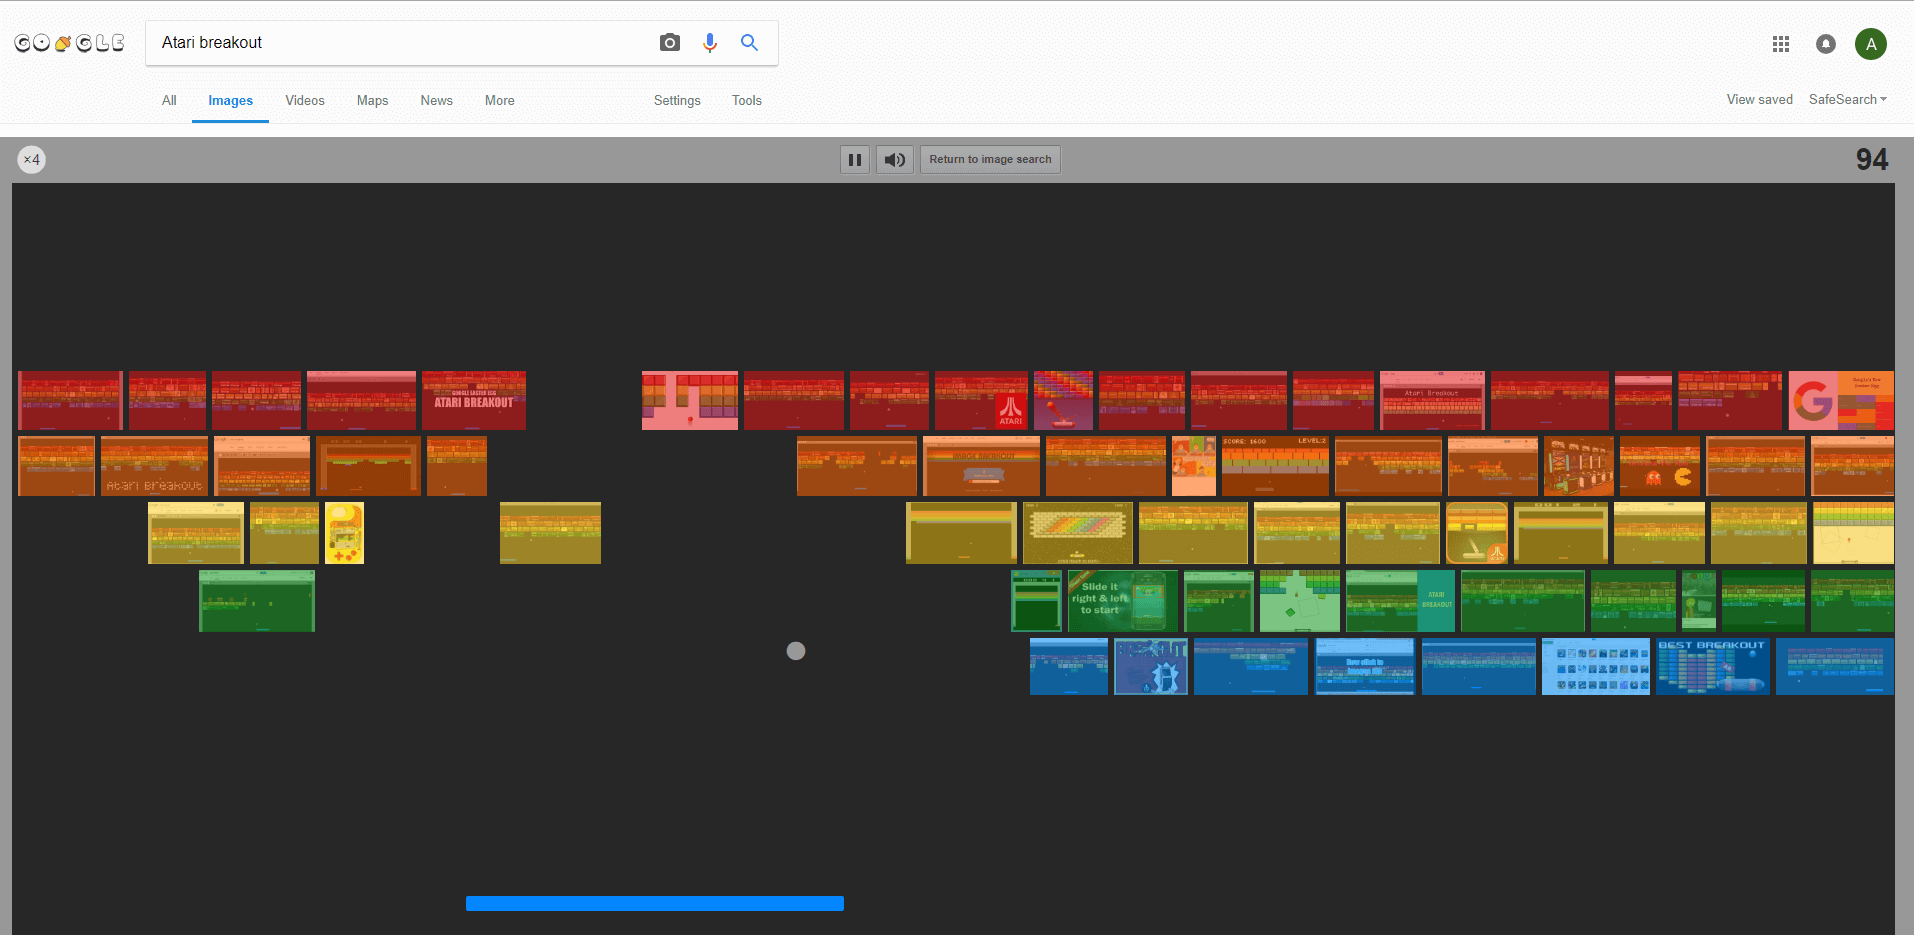The image size is (1914, 935).
Task: Click the microphone voice search icon
Action: pos(710,43)
